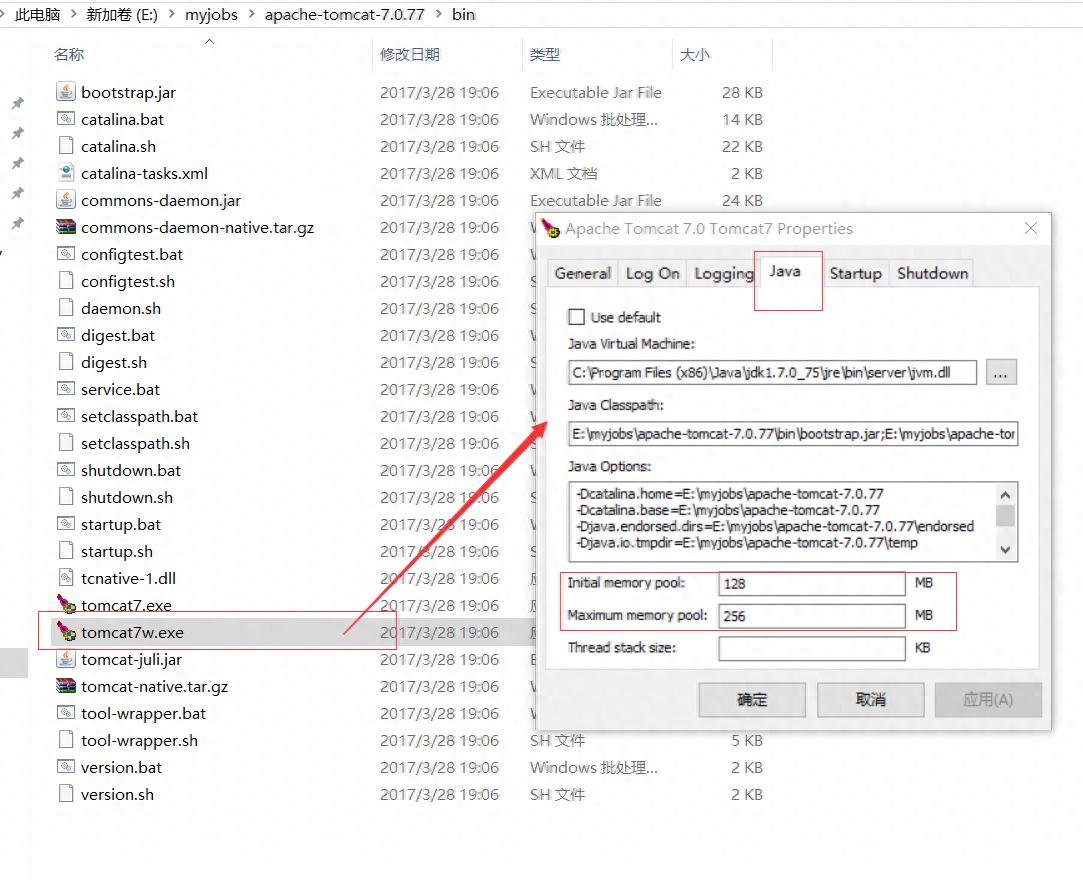
Task: Click the daemon.sh file icon
Action: 66,307
